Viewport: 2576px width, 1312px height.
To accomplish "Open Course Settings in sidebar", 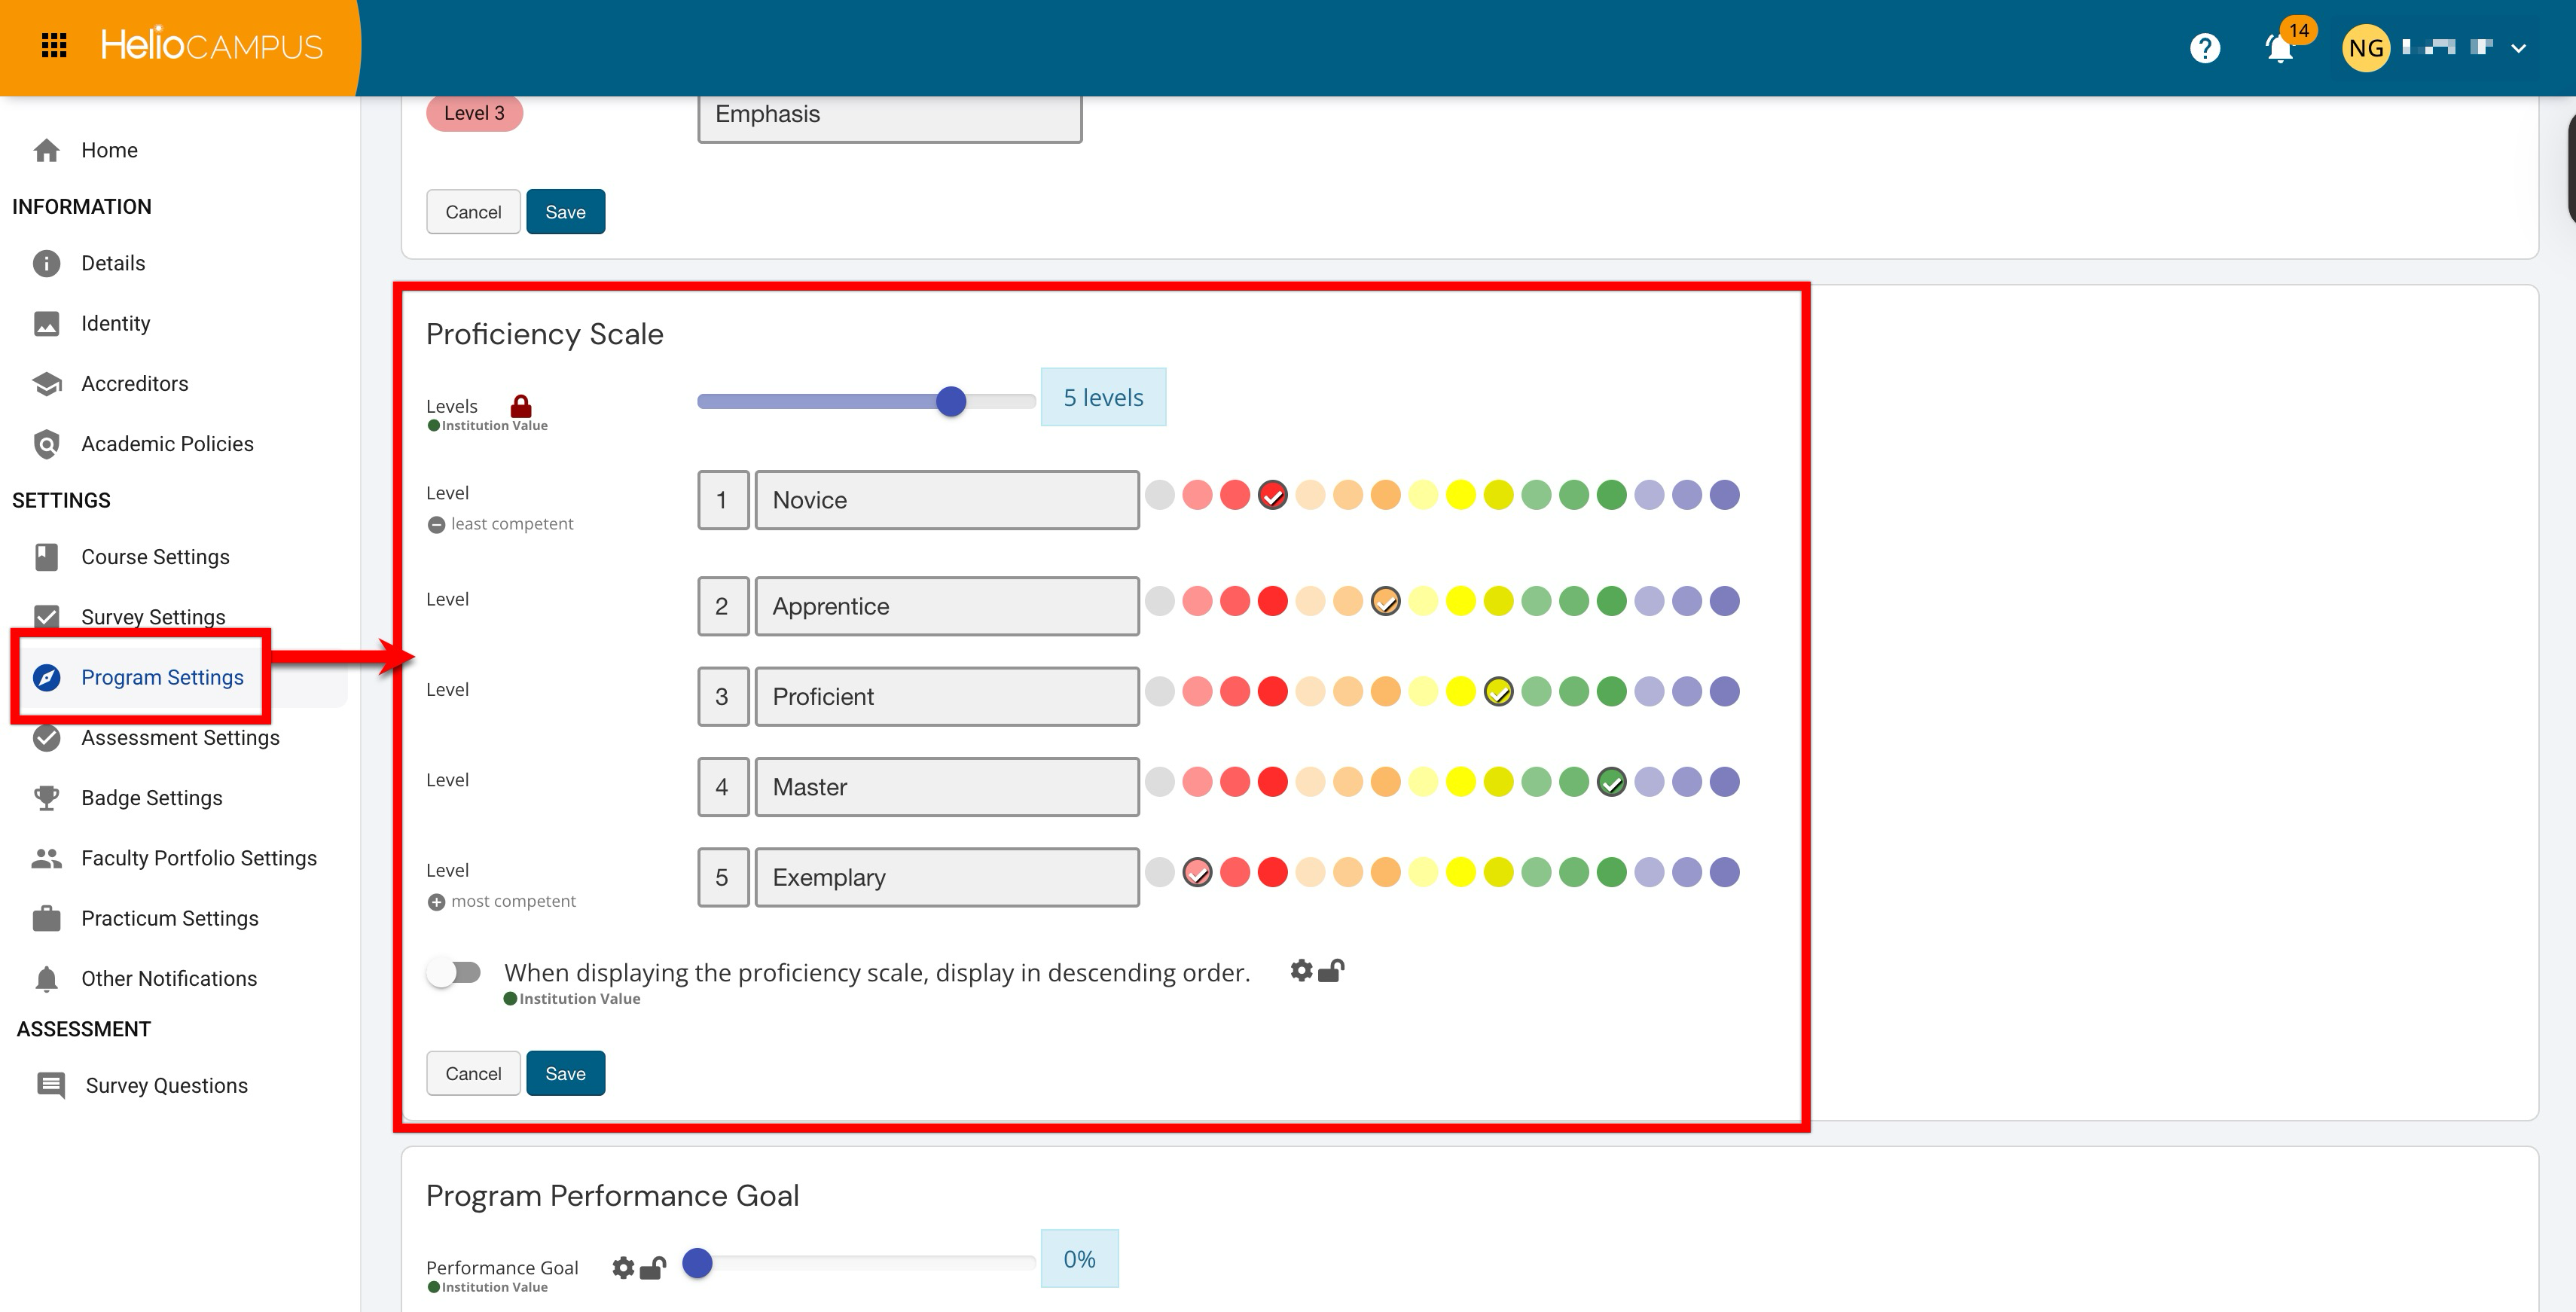I will click(155, 556).
